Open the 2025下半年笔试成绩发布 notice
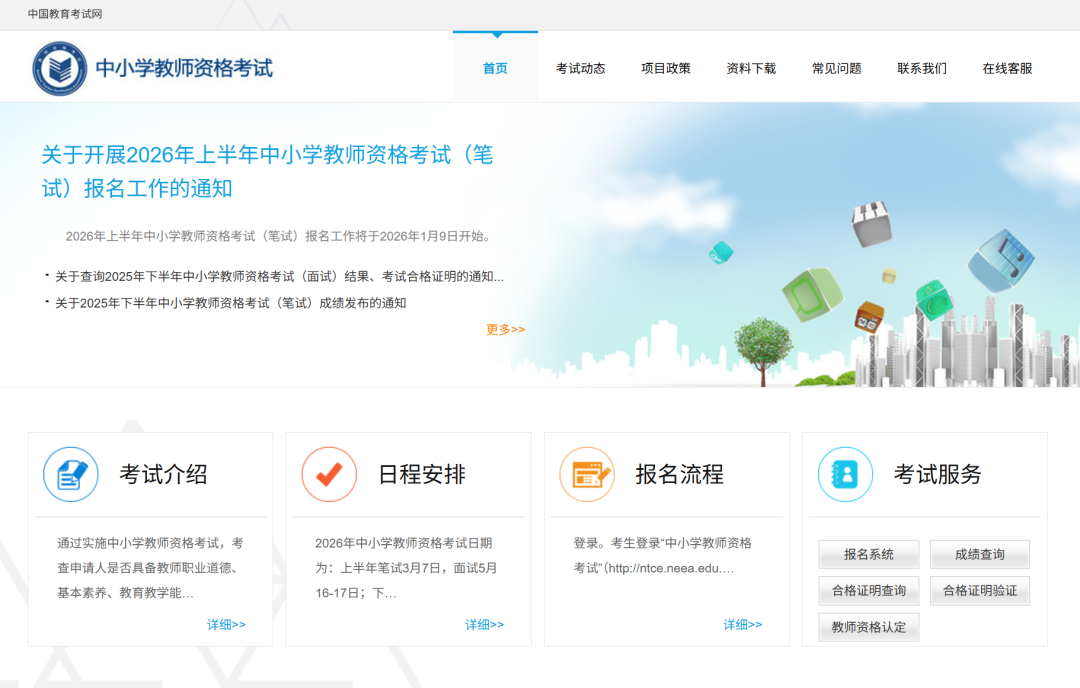 [230, 303]
